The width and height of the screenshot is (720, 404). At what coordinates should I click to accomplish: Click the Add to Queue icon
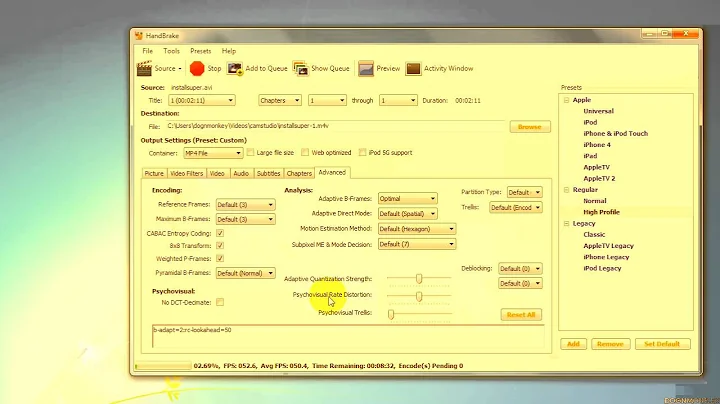(235, 68)
